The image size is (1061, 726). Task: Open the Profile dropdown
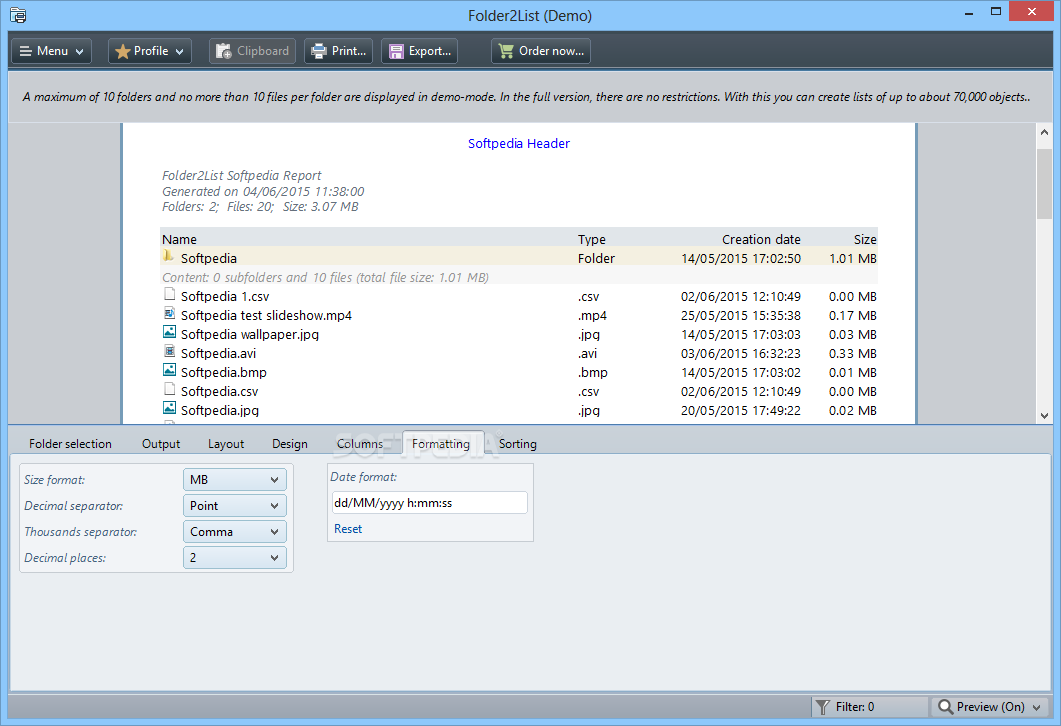150,51
